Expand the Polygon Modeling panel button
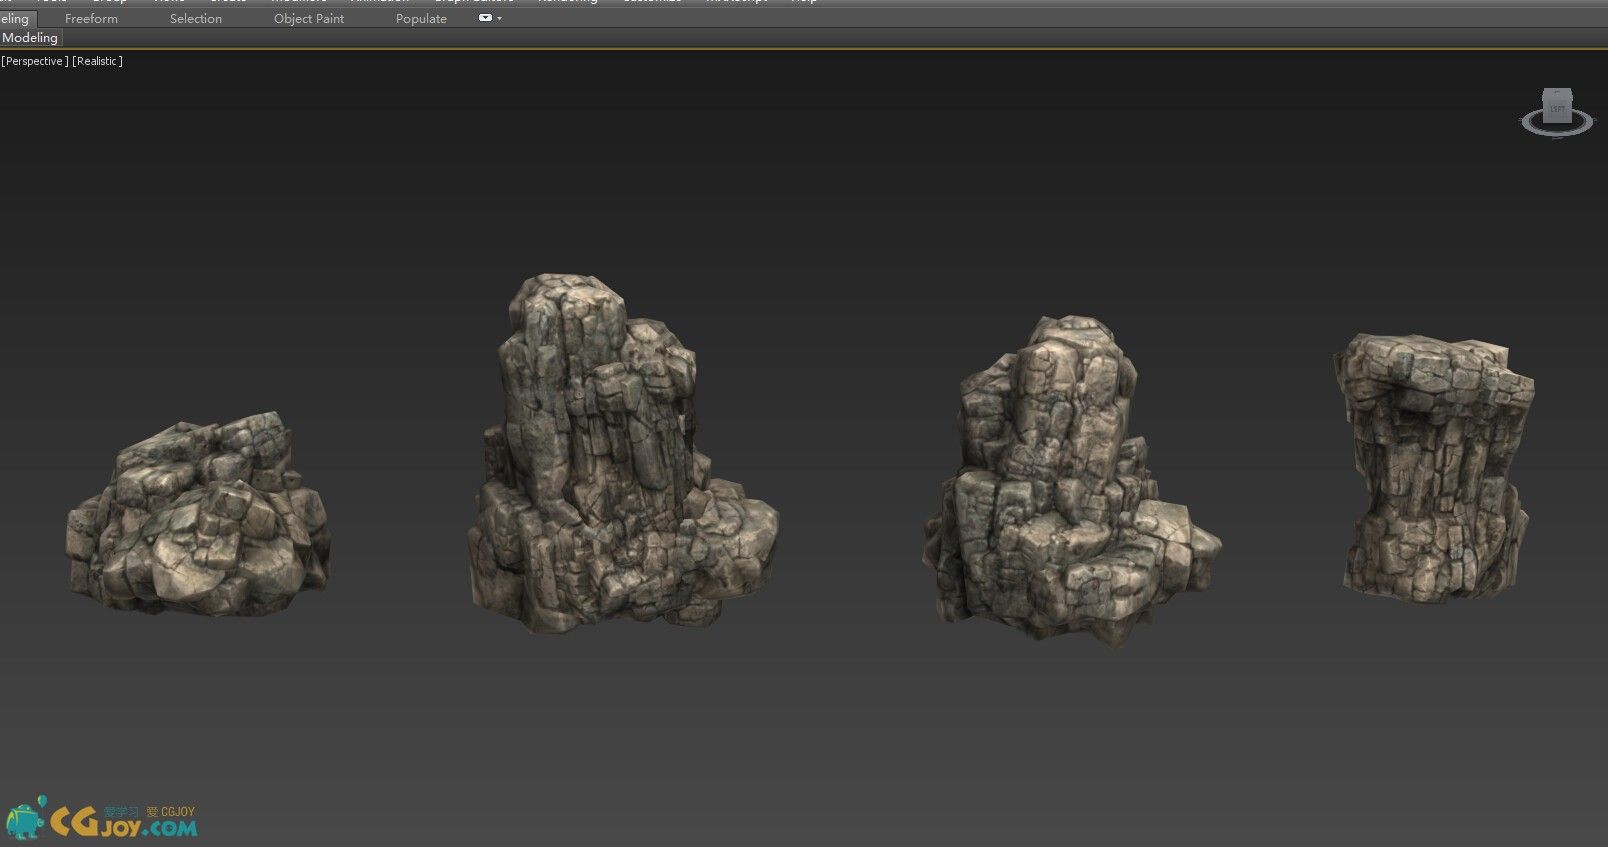 point(31,38)
